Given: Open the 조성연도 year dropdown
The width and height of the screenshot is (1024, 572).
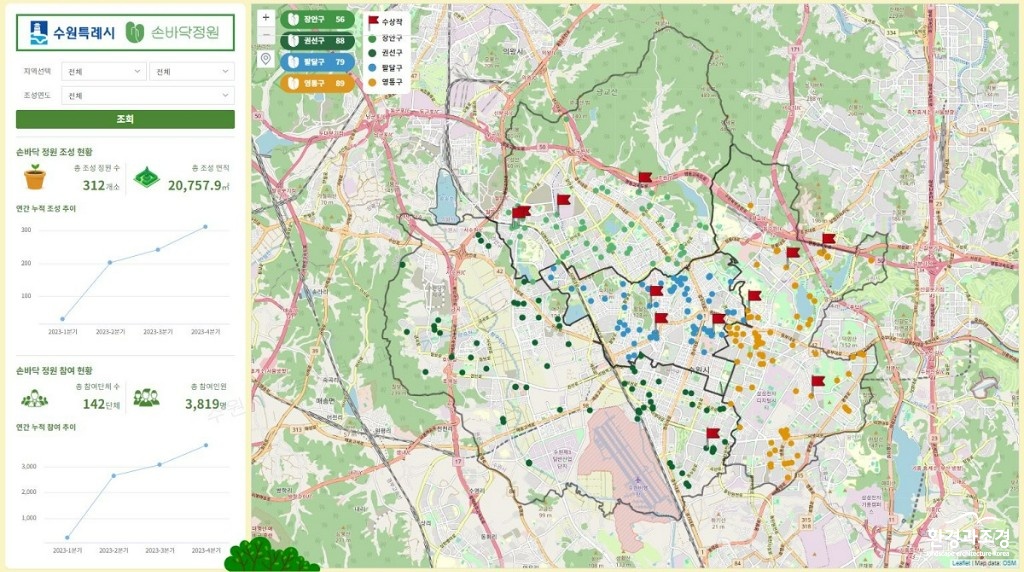Looking at the screenshot, I should pyautogui.click(x=148, y=95).
